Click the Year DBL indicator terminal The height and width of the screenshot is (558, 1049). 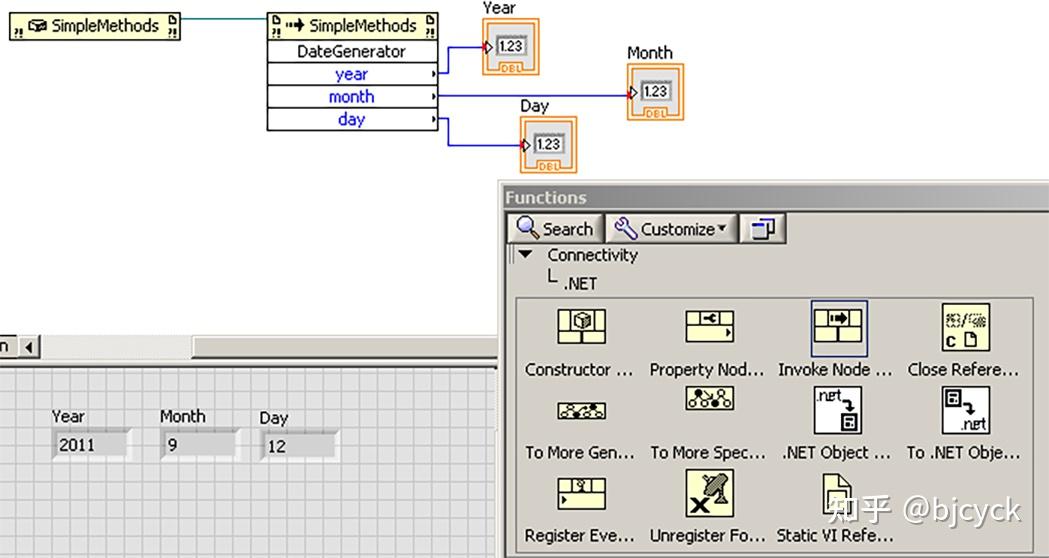510,47
